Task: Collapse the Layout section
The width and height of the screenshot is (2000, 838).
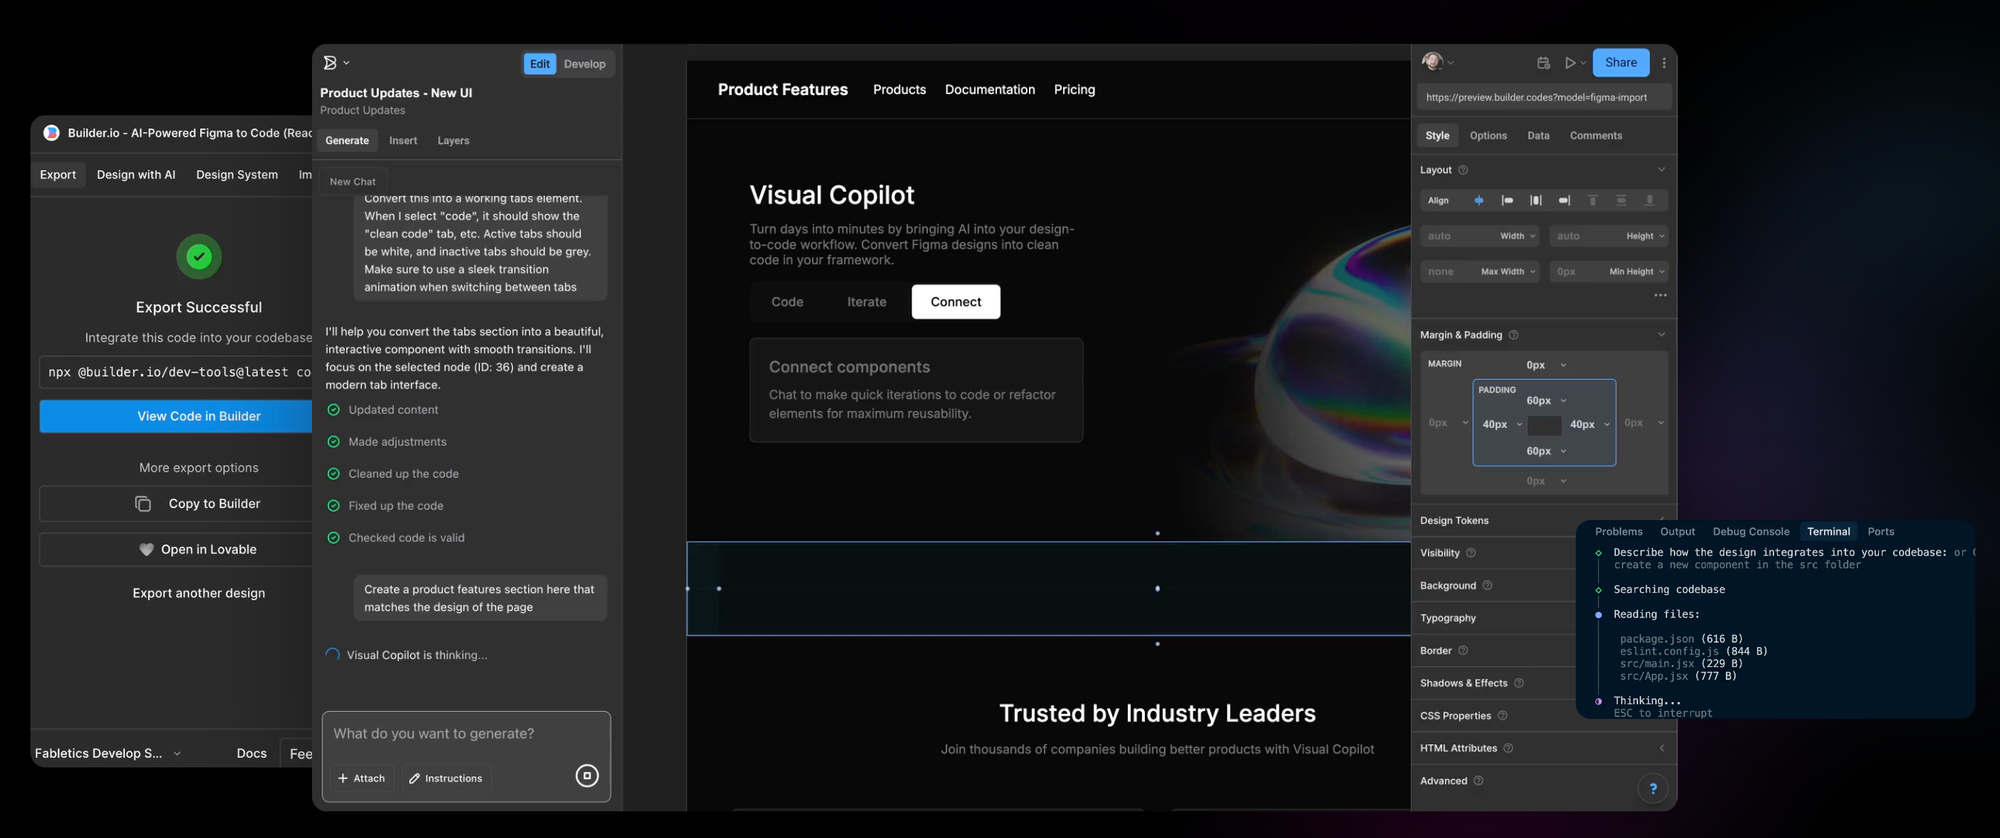Action: coord(1661,170)
